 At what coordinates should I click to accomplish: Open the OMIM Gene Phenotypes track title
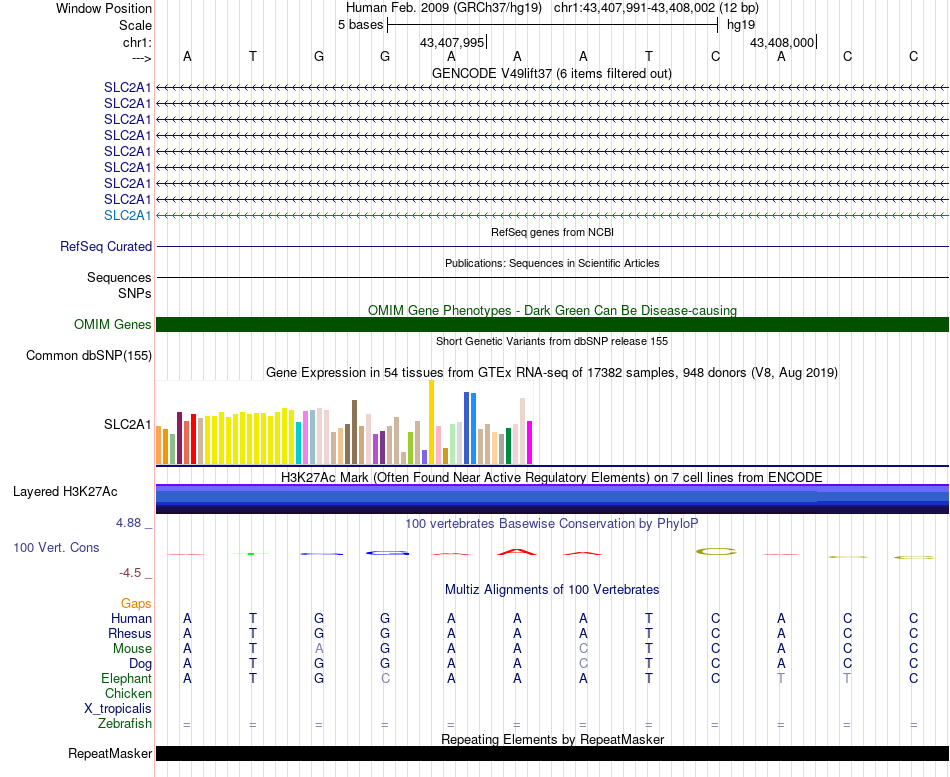pyautogui.click(x=552, y=310)
